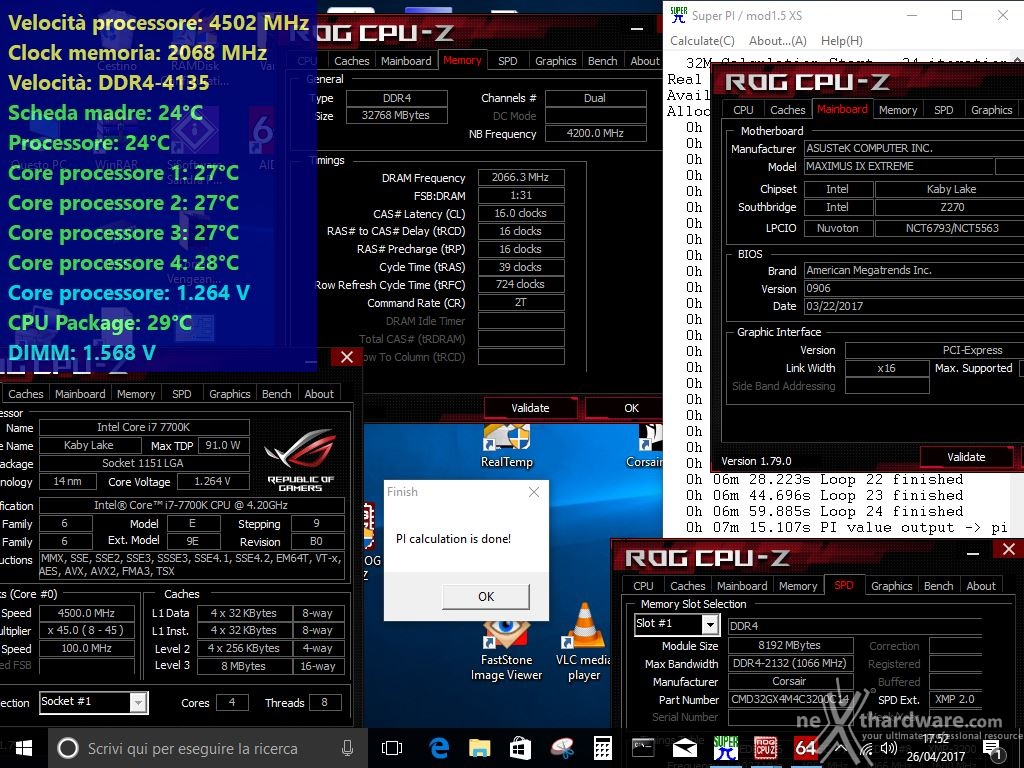Click Validate in the Memory CPU-Z window
1024x768 pixels.
coord(530,408)
